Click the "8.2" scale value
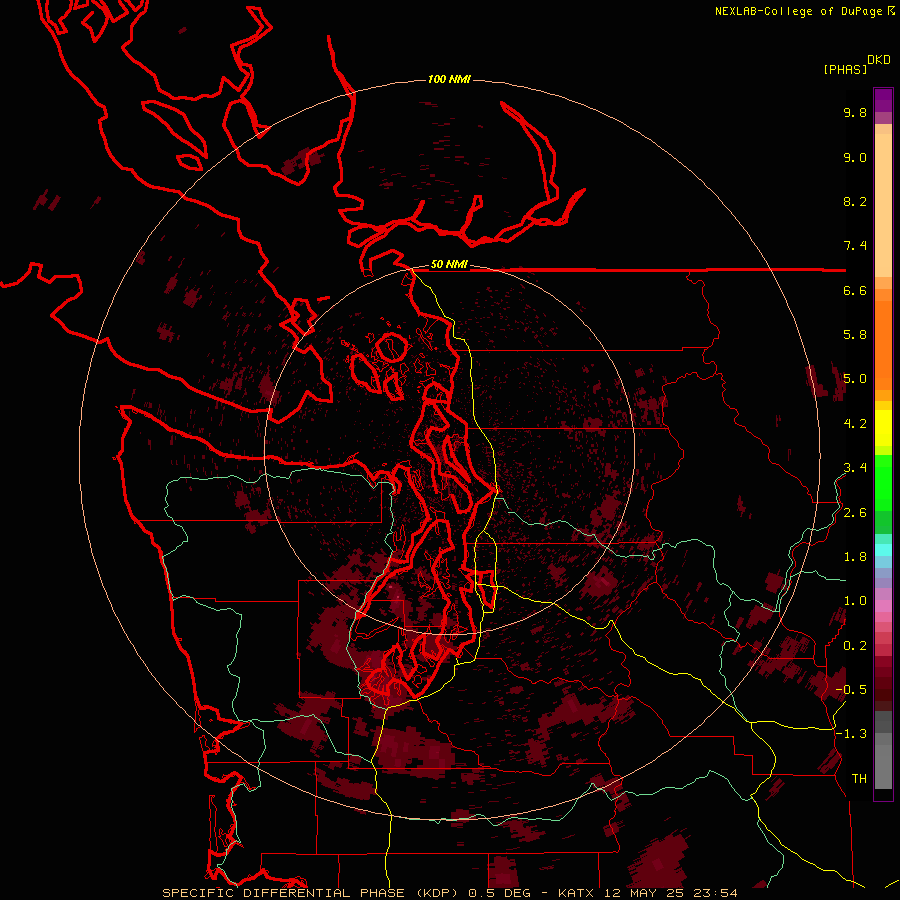This screenshot has height=900, width=900. point(855,201)
